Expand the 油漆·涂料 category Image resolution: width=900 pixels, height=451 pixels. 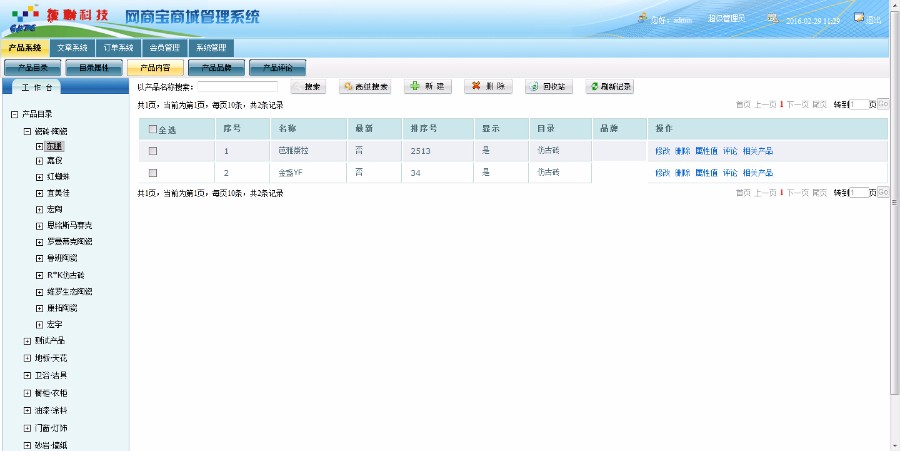[27, 411]
